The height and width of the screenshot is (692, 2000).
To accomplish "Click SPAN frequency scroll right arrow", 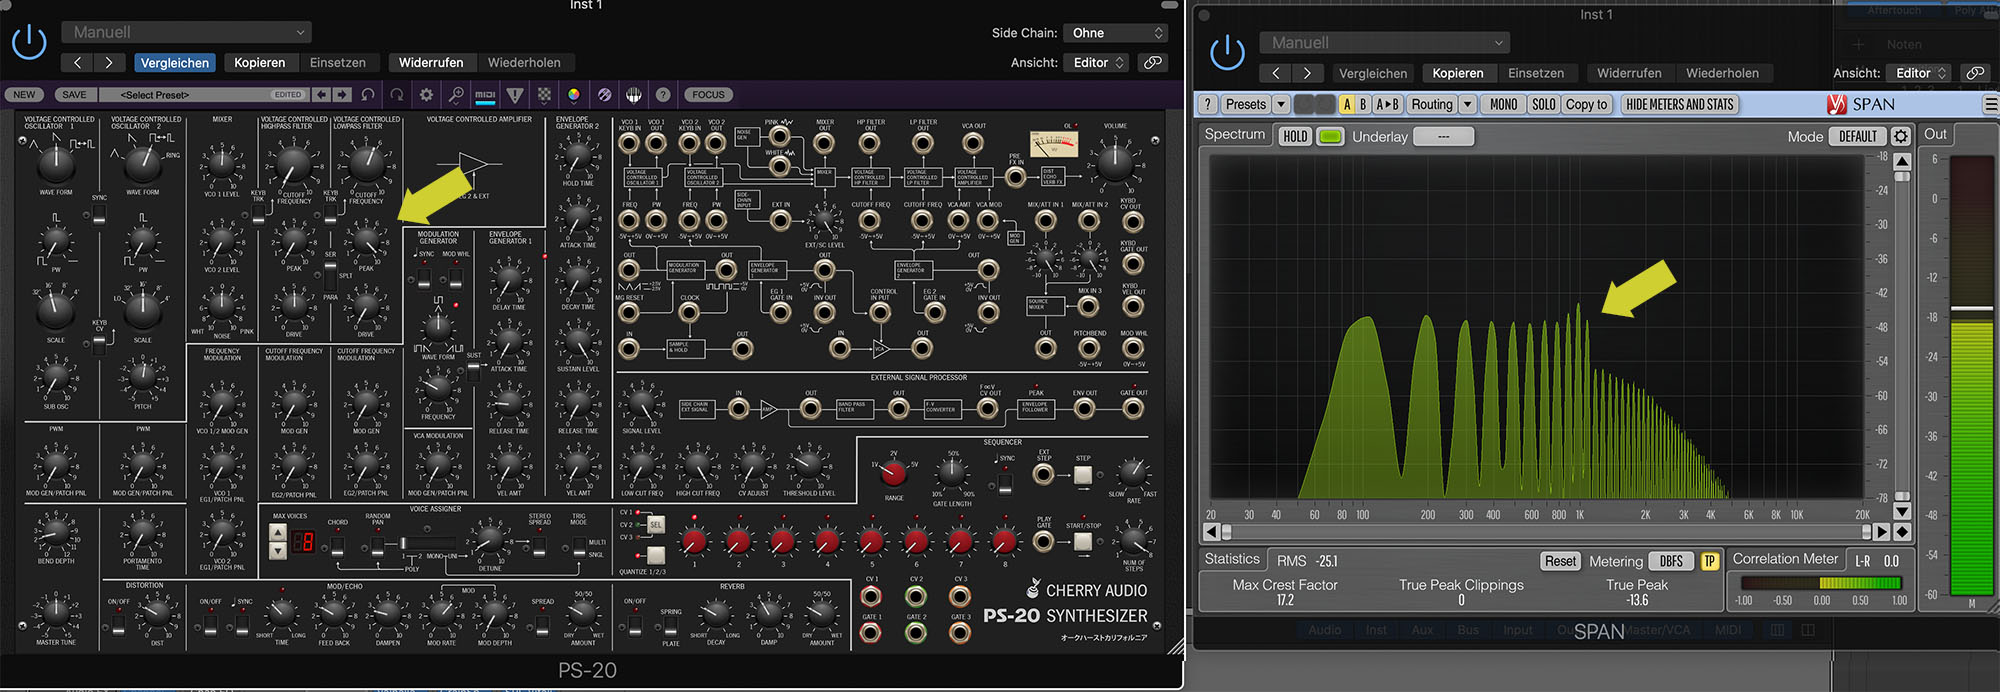I will (1882, 532).
